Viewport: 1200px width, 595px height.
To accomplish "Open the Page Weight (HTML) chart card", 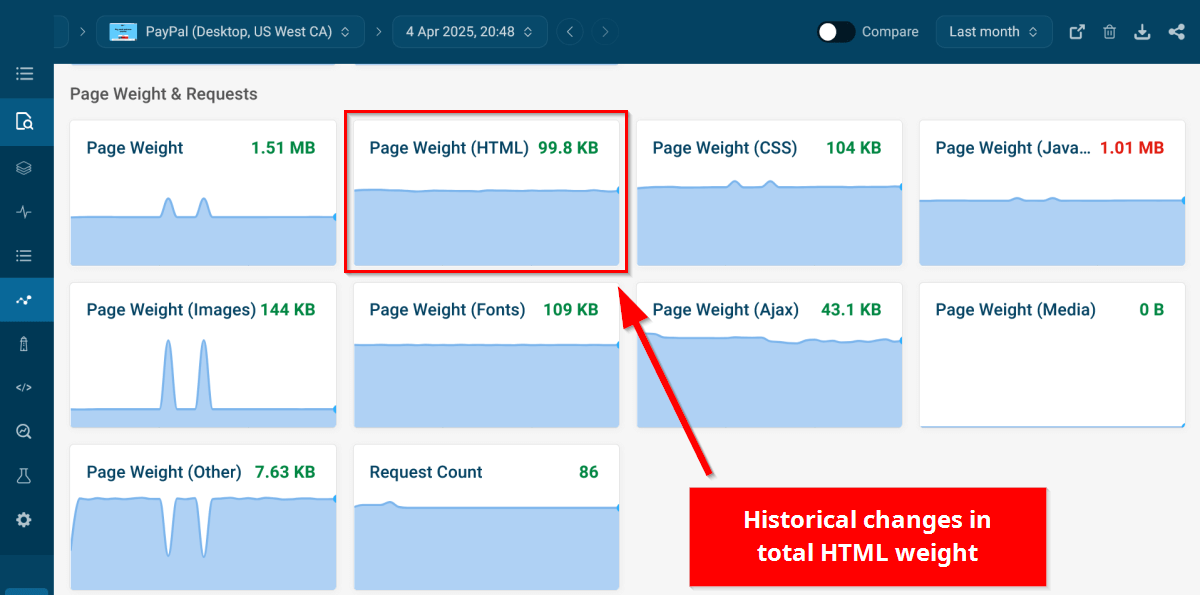I will coord(486,193).
